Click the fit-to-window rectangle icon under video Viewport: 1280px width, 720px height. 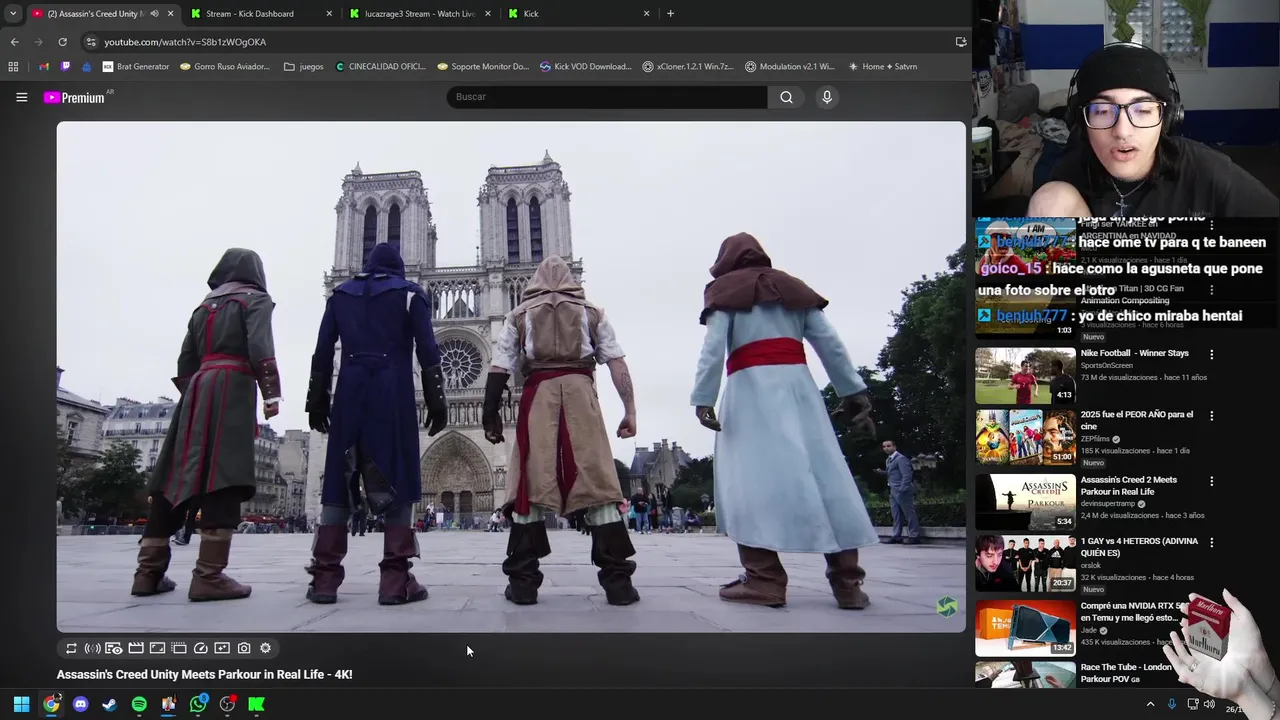tap(157, 648)
